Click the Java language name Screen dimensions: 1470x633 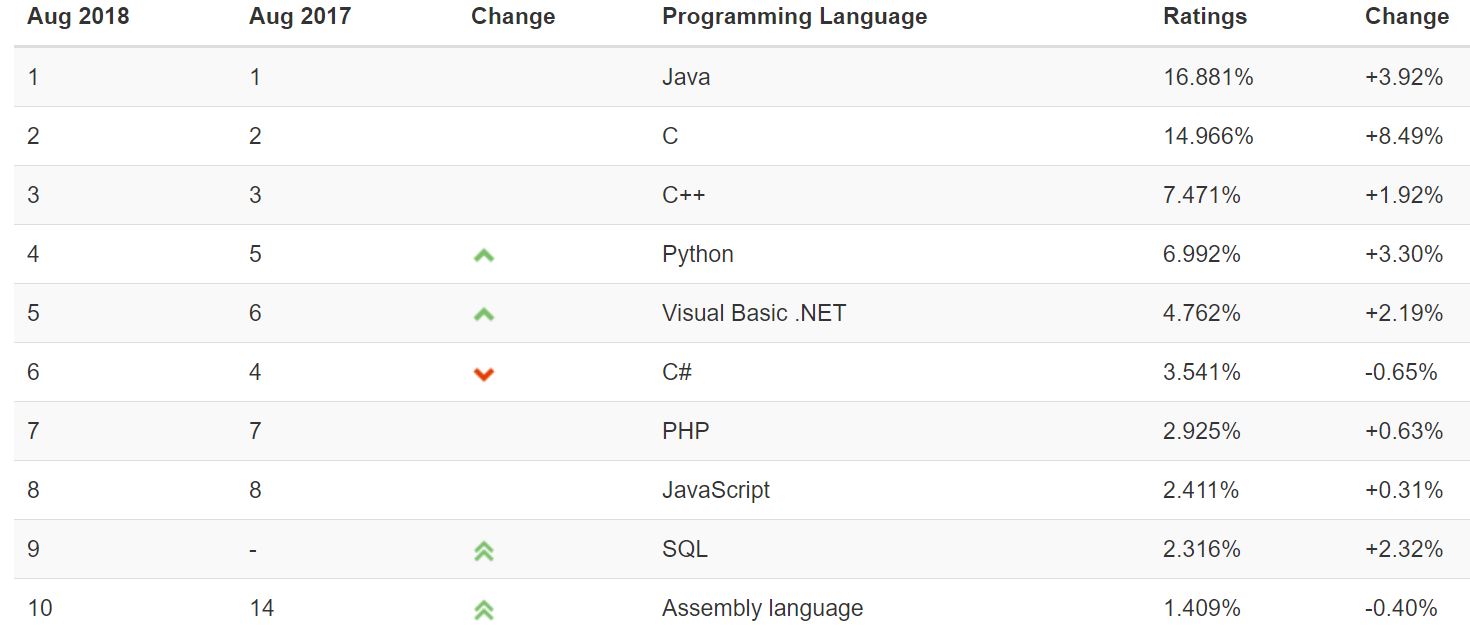[x=686, y=77]
